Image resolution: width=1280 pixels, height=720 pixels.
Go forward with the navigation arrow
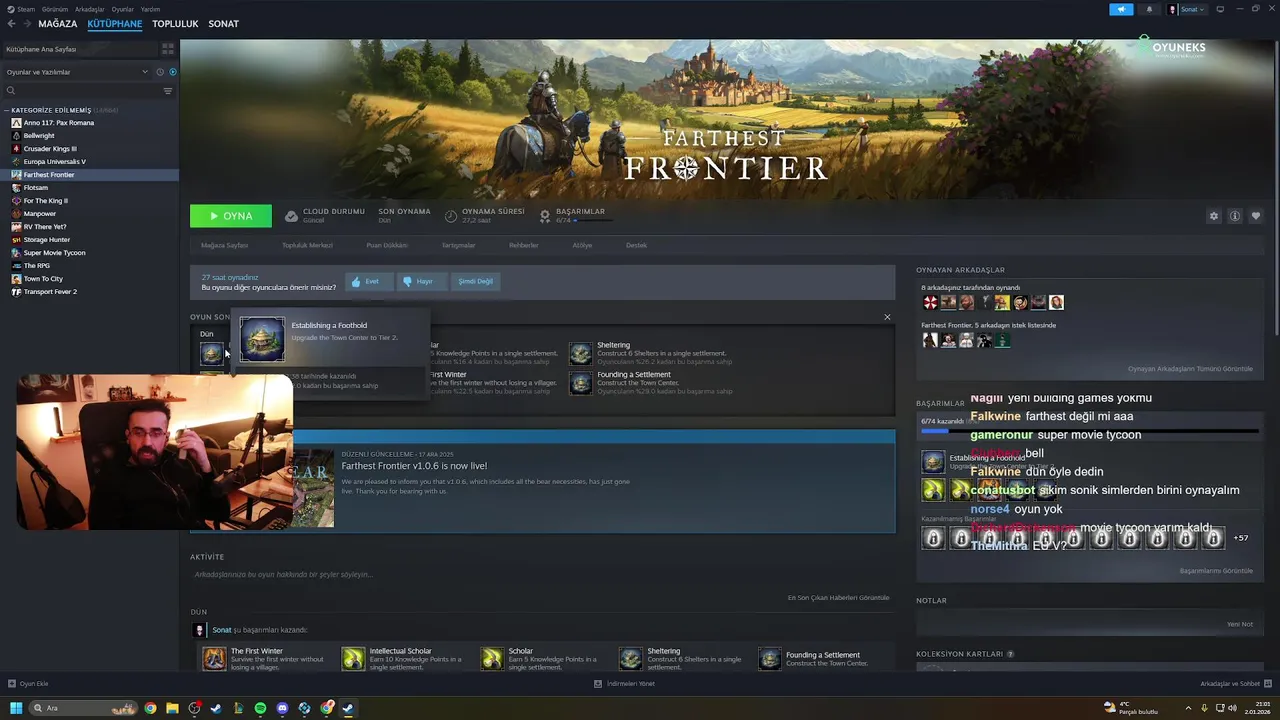(26, 24)
